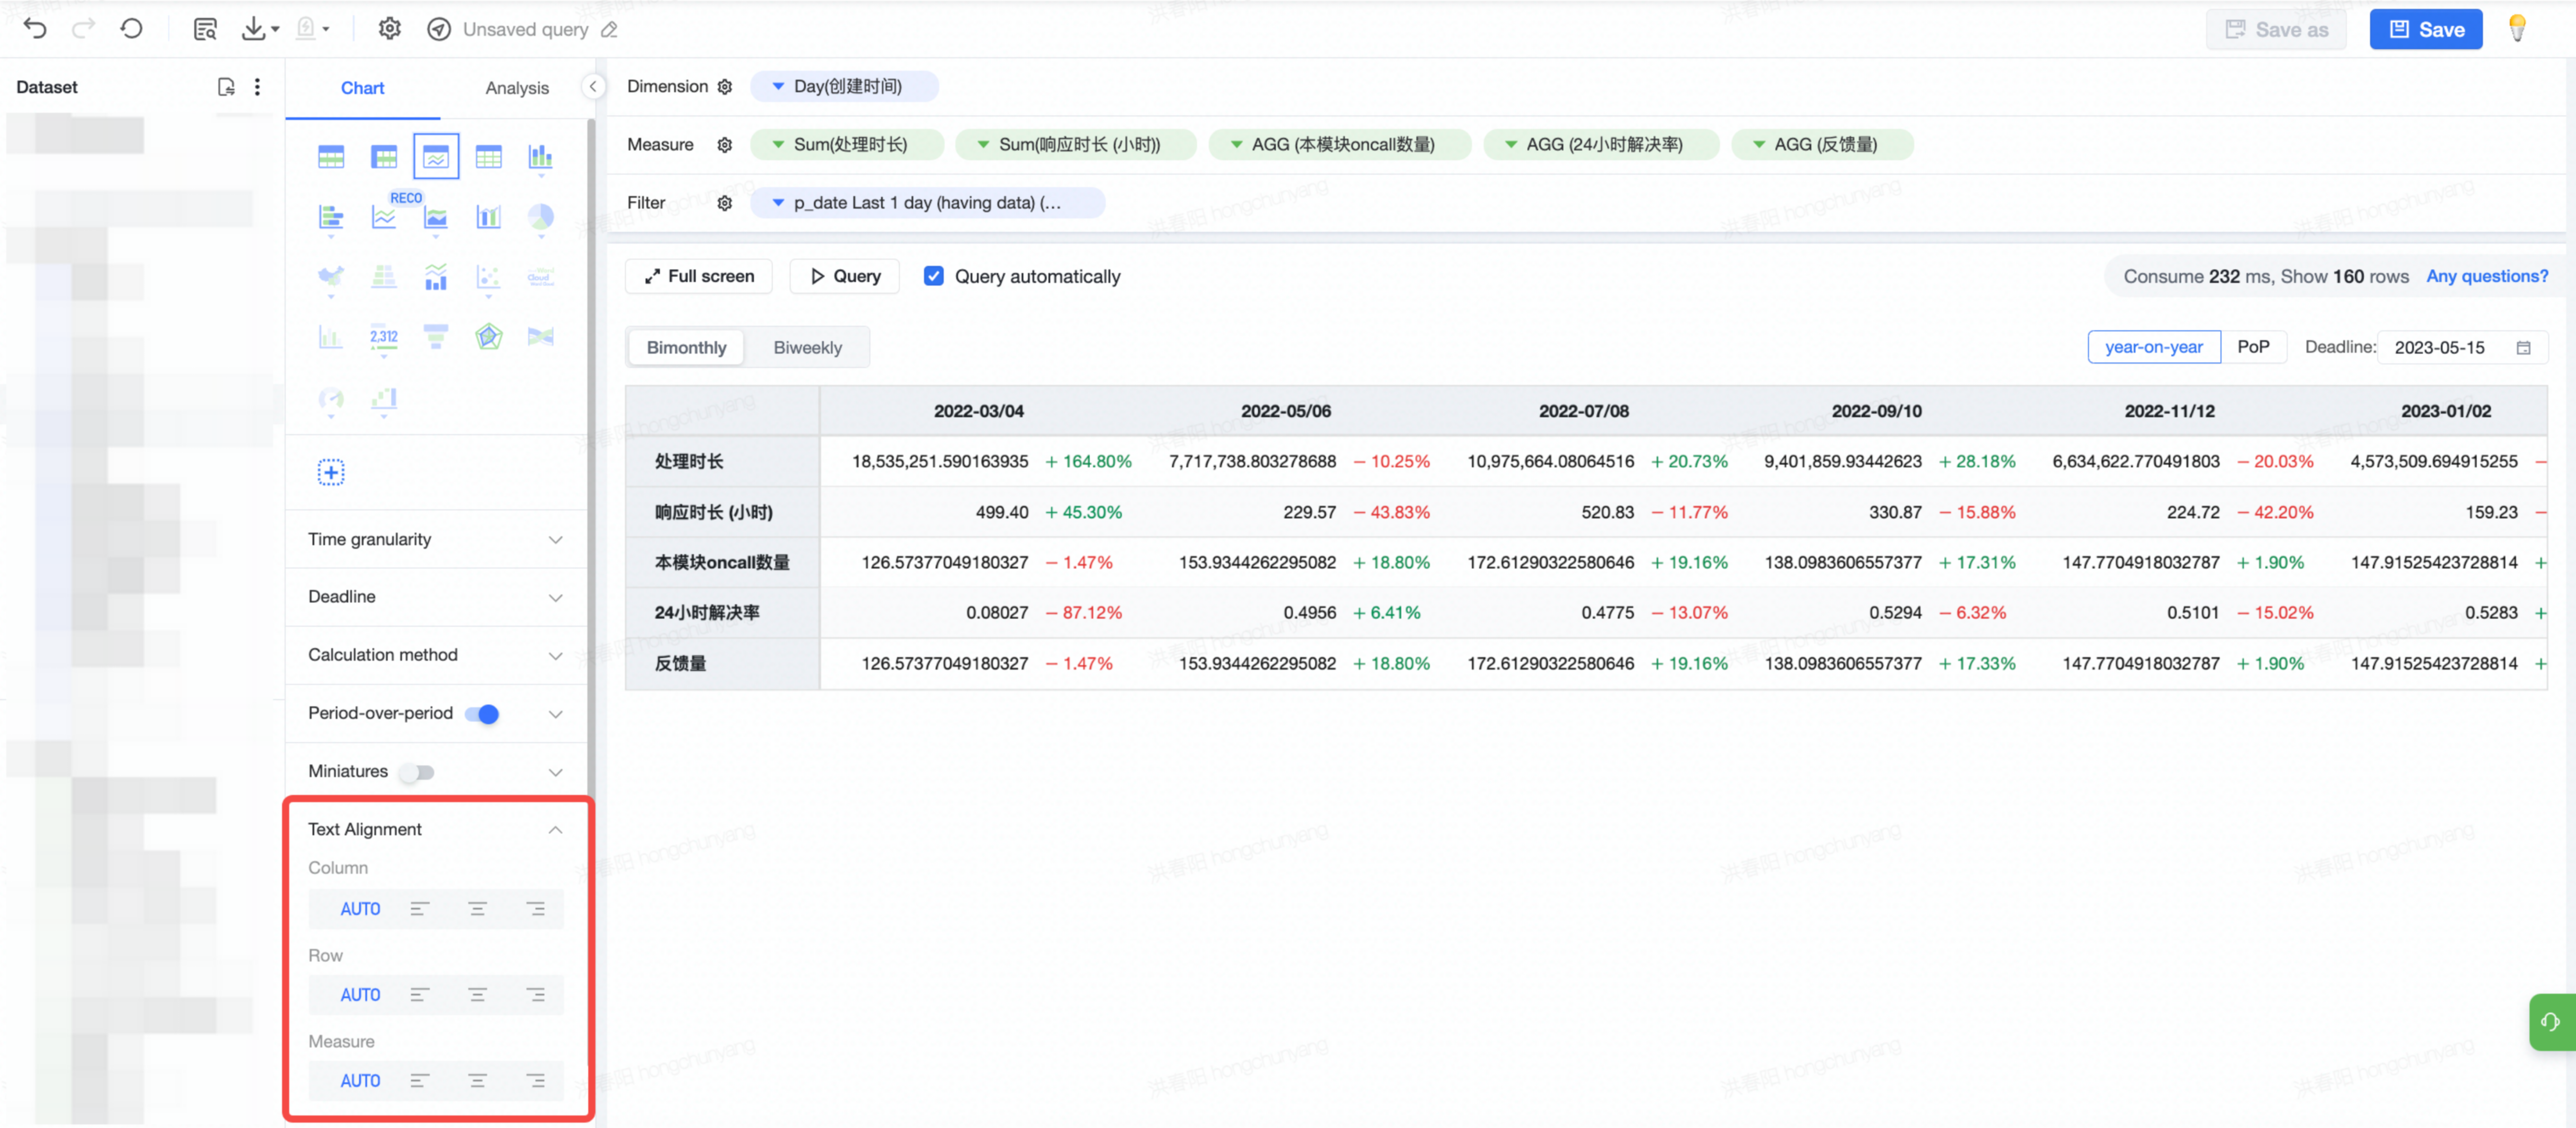Select the combined column-line chart type

coord(488,217)
